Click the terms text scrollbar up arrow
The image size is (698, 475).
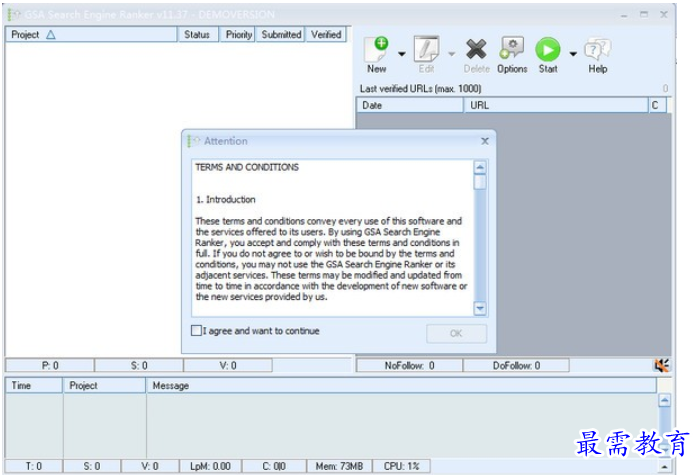click(480, 167)
